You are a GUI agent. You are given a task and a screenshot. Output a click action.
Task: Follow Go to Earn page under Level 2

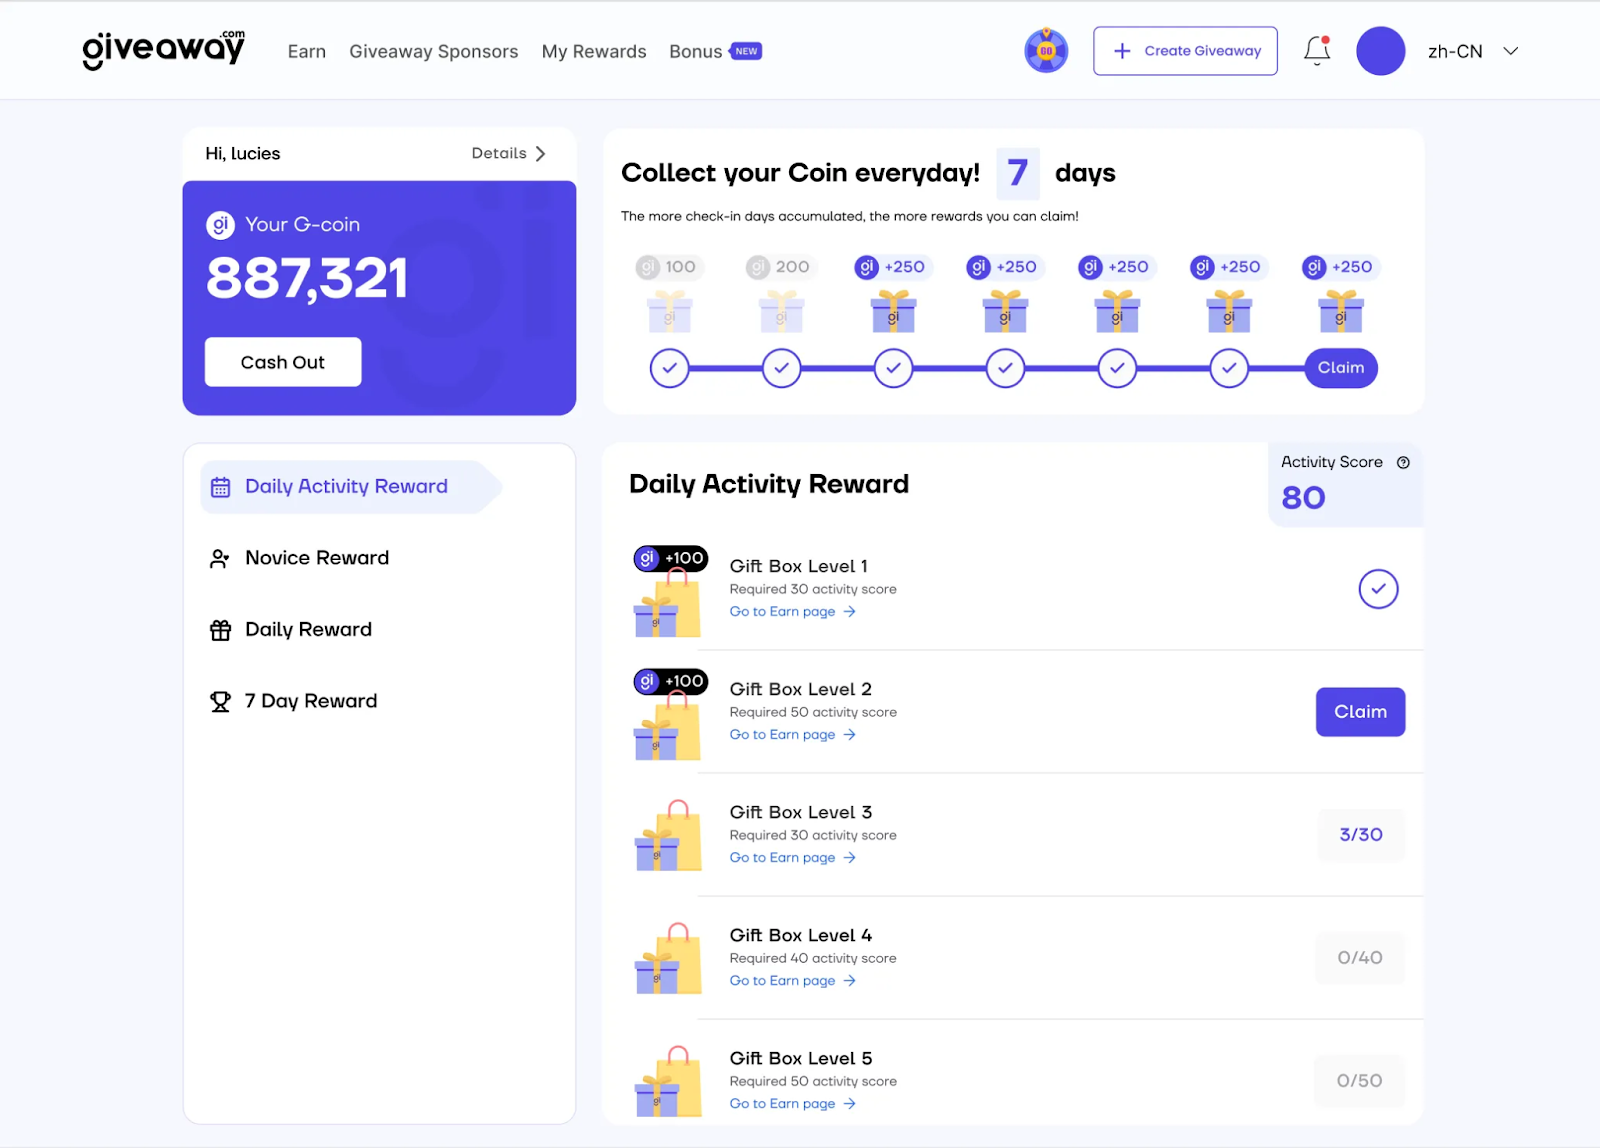[793, 735]
